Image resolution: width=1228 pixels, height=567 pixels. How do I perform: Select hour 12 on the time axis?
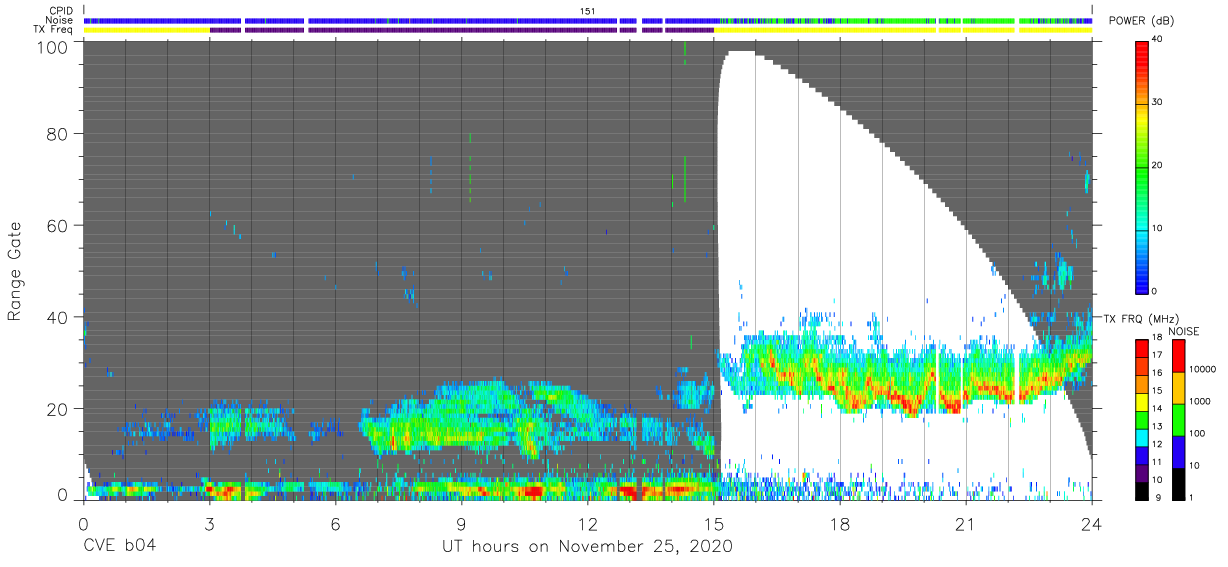coord(587,524)
